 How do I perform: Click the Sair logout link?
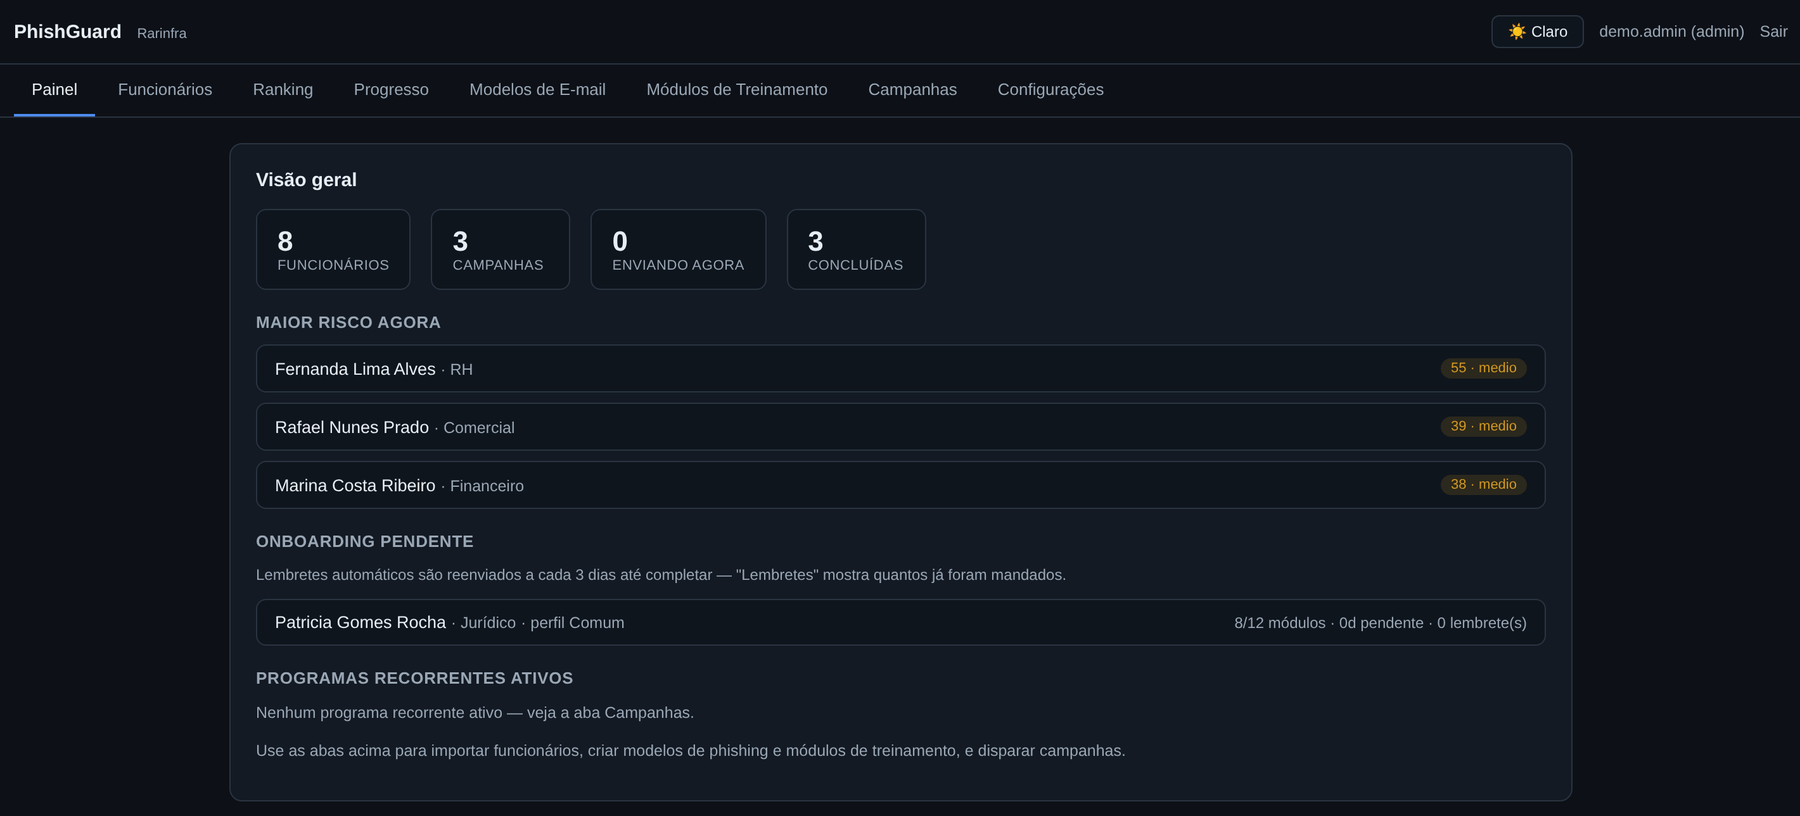1773,32
